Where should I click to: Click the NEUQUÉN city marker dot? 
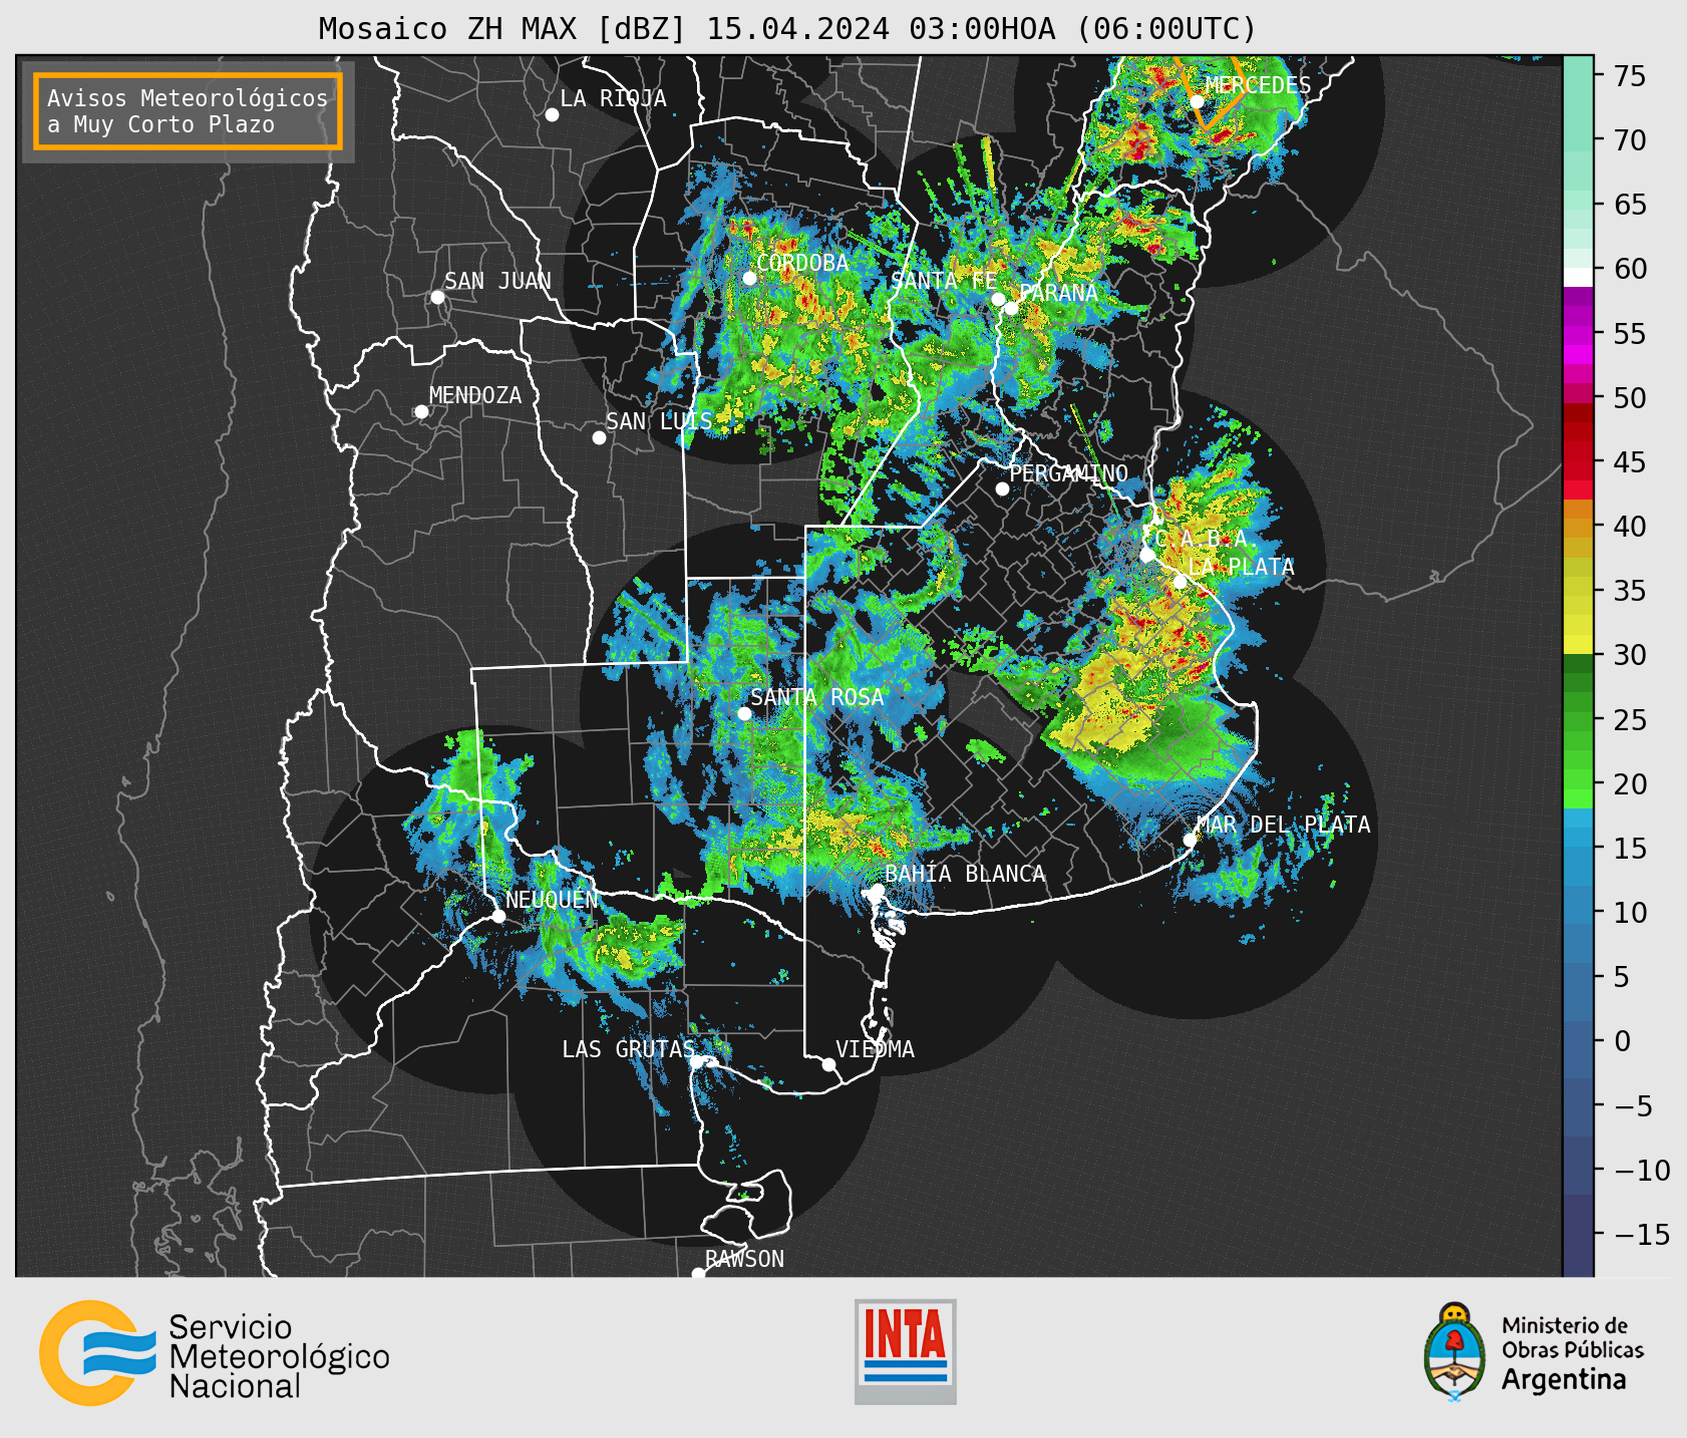[498, 916]
